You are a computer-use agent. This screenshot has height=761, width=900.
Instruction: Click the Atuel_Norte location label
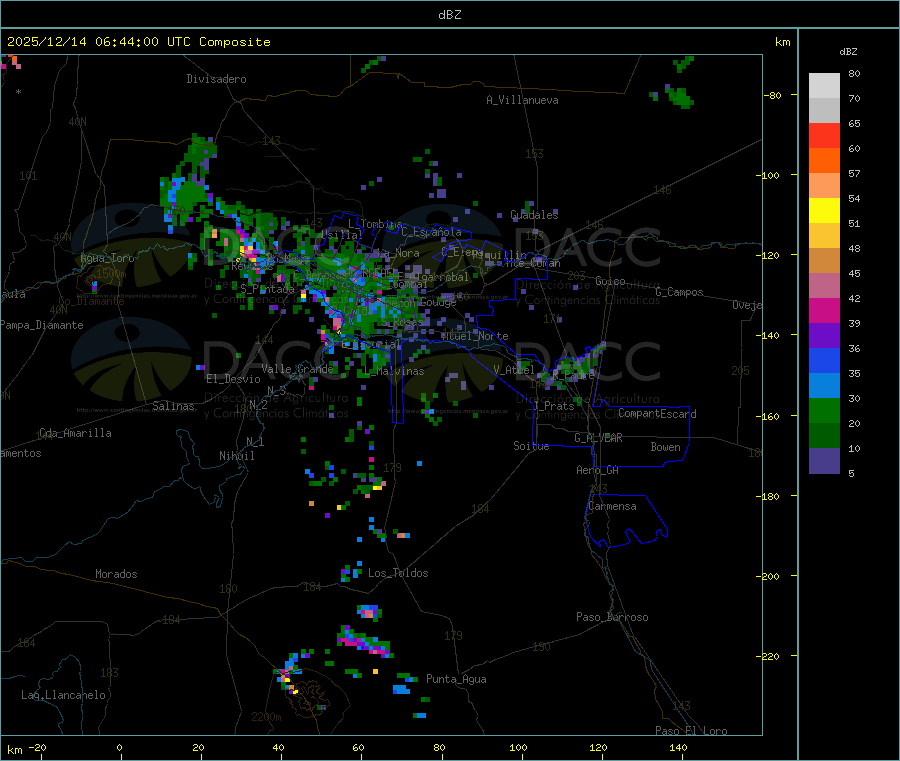point(475,336)
